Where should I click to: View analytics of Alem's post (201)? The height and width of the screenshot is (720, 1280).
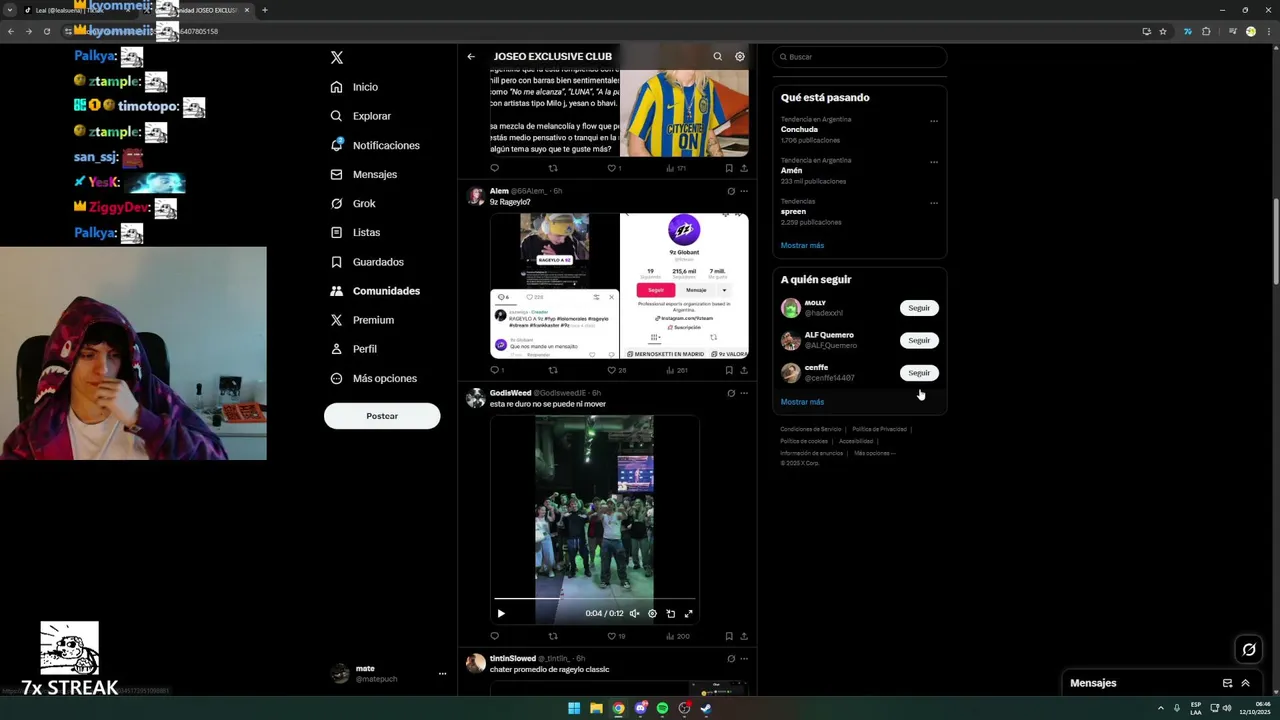click(676, 370)
